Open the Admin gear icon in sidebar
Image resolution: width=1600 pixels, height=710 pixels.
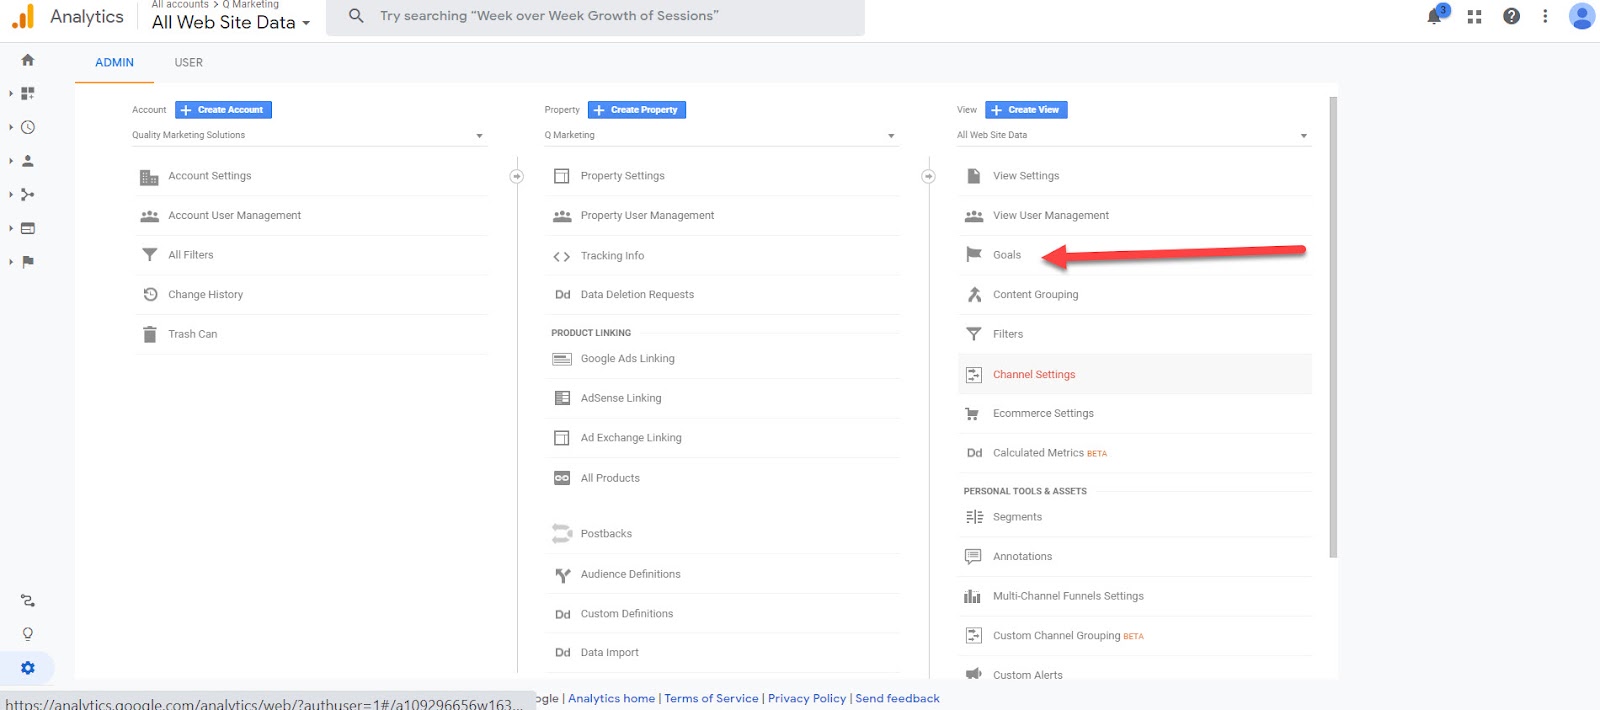point(28,668)
